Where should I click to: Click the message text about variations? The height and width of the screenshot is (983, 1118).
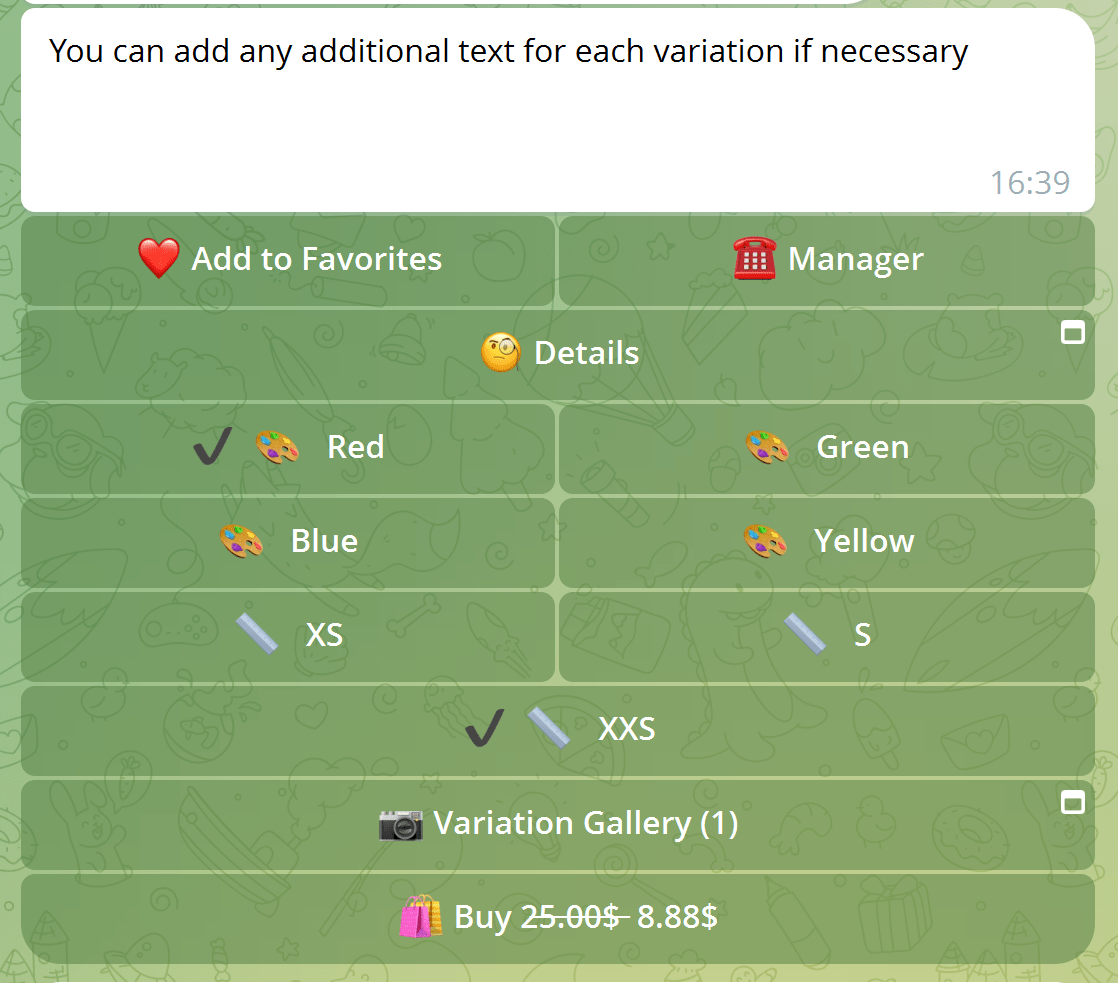(508, 51)
